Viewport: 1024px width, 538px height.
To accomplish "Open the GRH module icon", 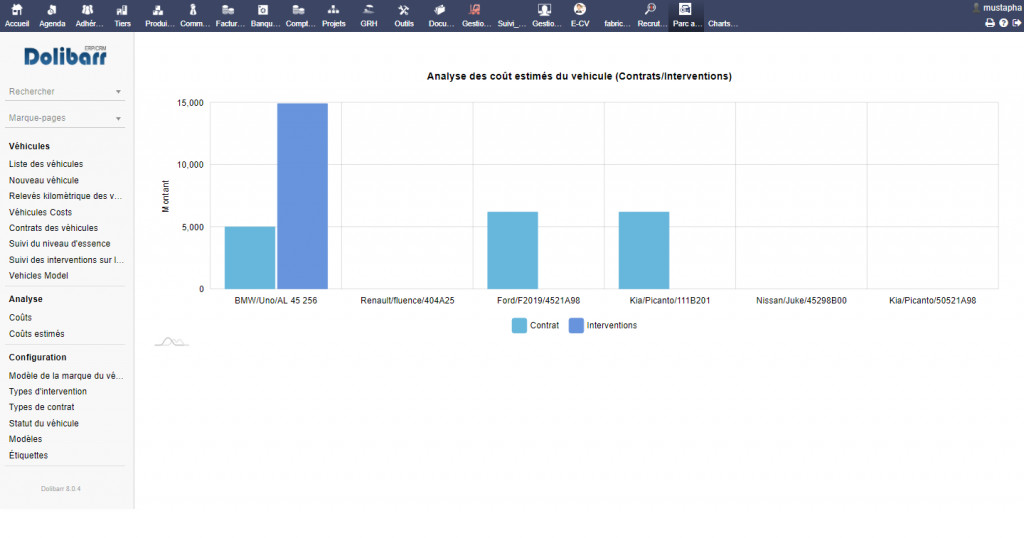I will pos(368,10).
